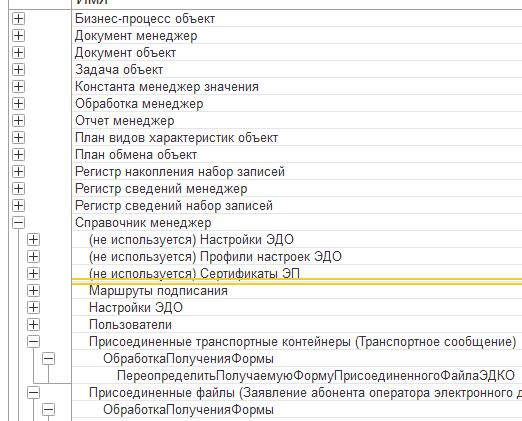
Task: Expand the План обмена объект node
Action: pos(18,155)
